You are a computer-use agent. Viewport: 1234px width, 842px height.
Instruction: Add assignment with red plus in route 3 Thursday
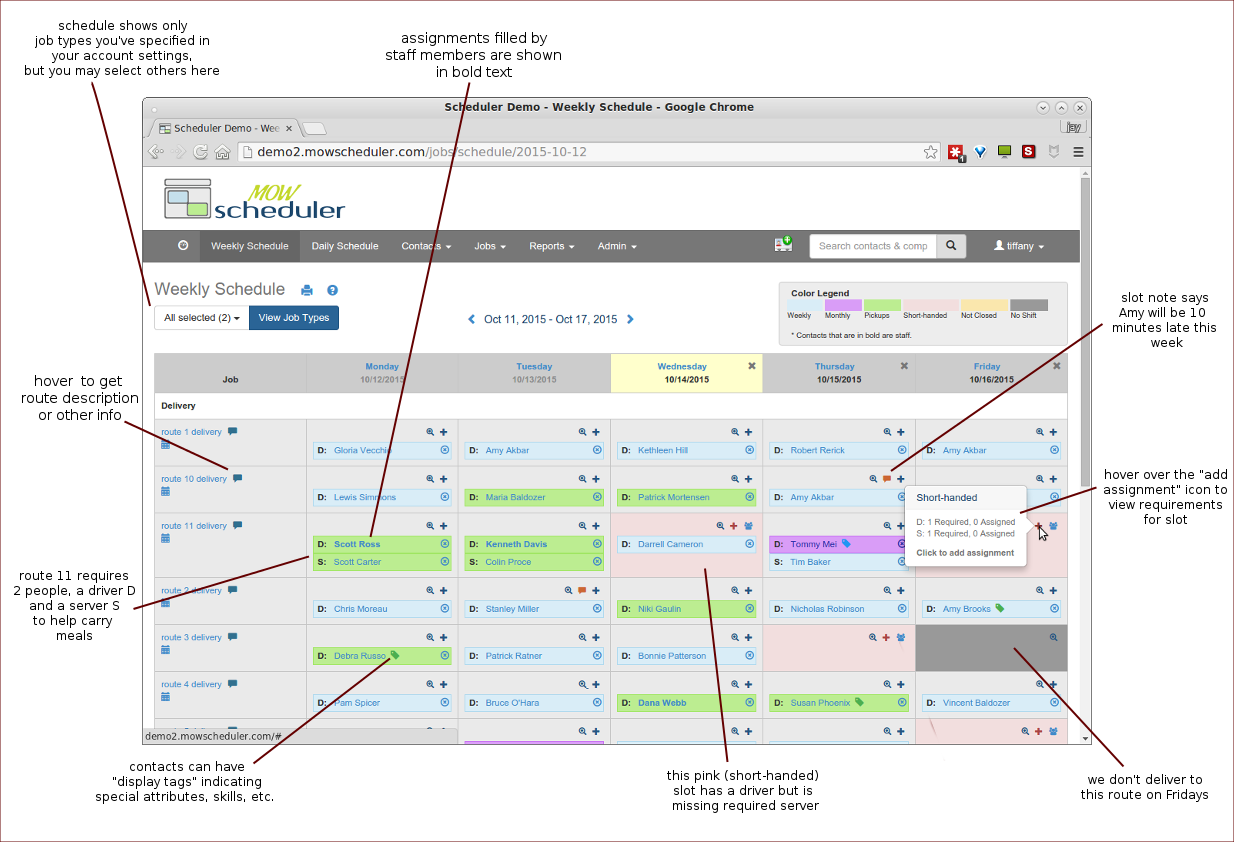click(x=886, y=637)
